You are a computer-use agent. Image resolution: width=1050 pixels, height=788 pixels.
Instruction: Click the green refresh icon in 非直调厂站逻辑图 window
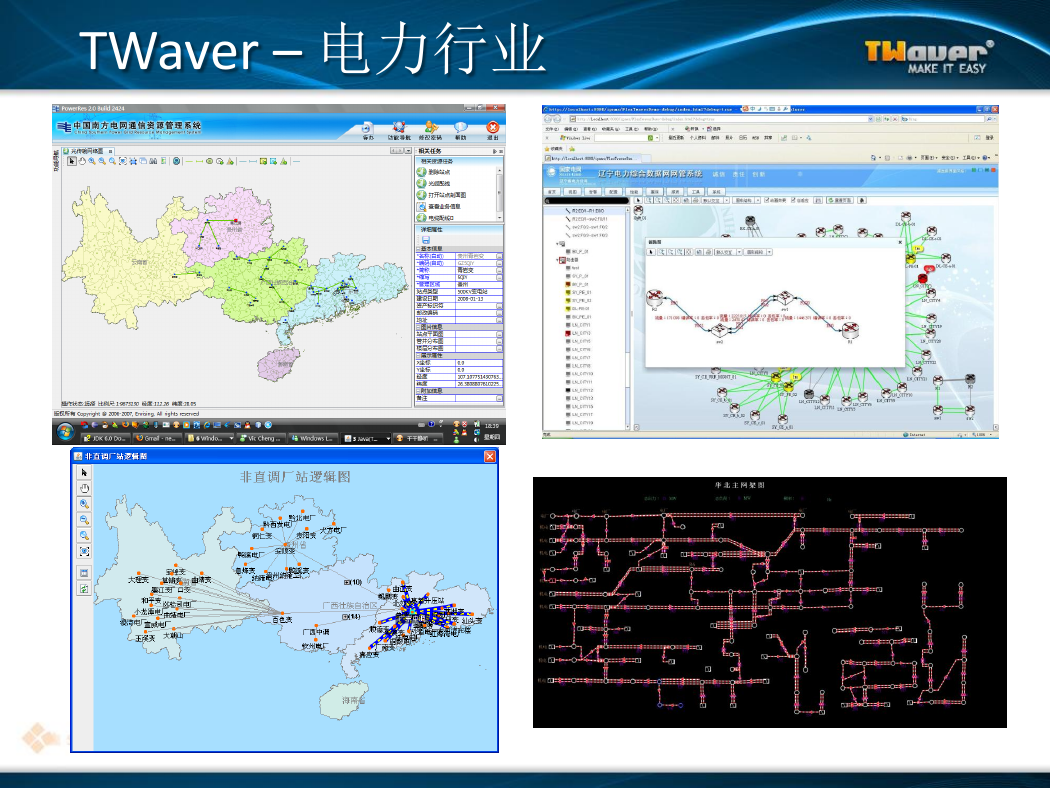click(x=84, y=589)
